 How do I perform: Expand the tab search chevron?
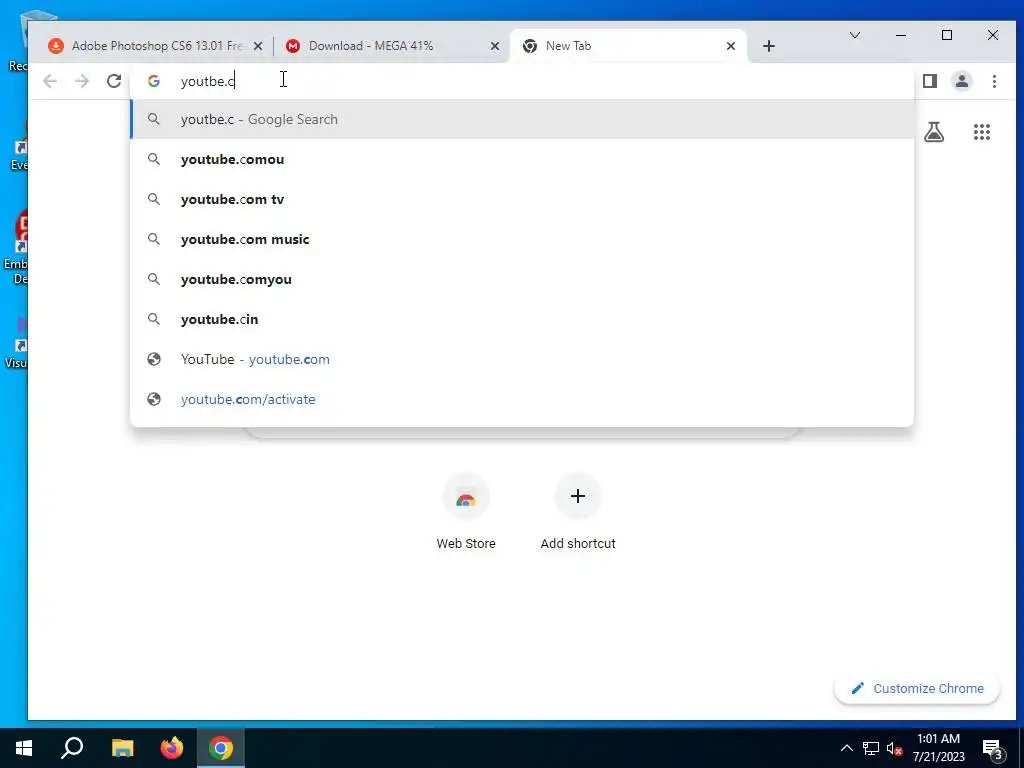(855, 35)
